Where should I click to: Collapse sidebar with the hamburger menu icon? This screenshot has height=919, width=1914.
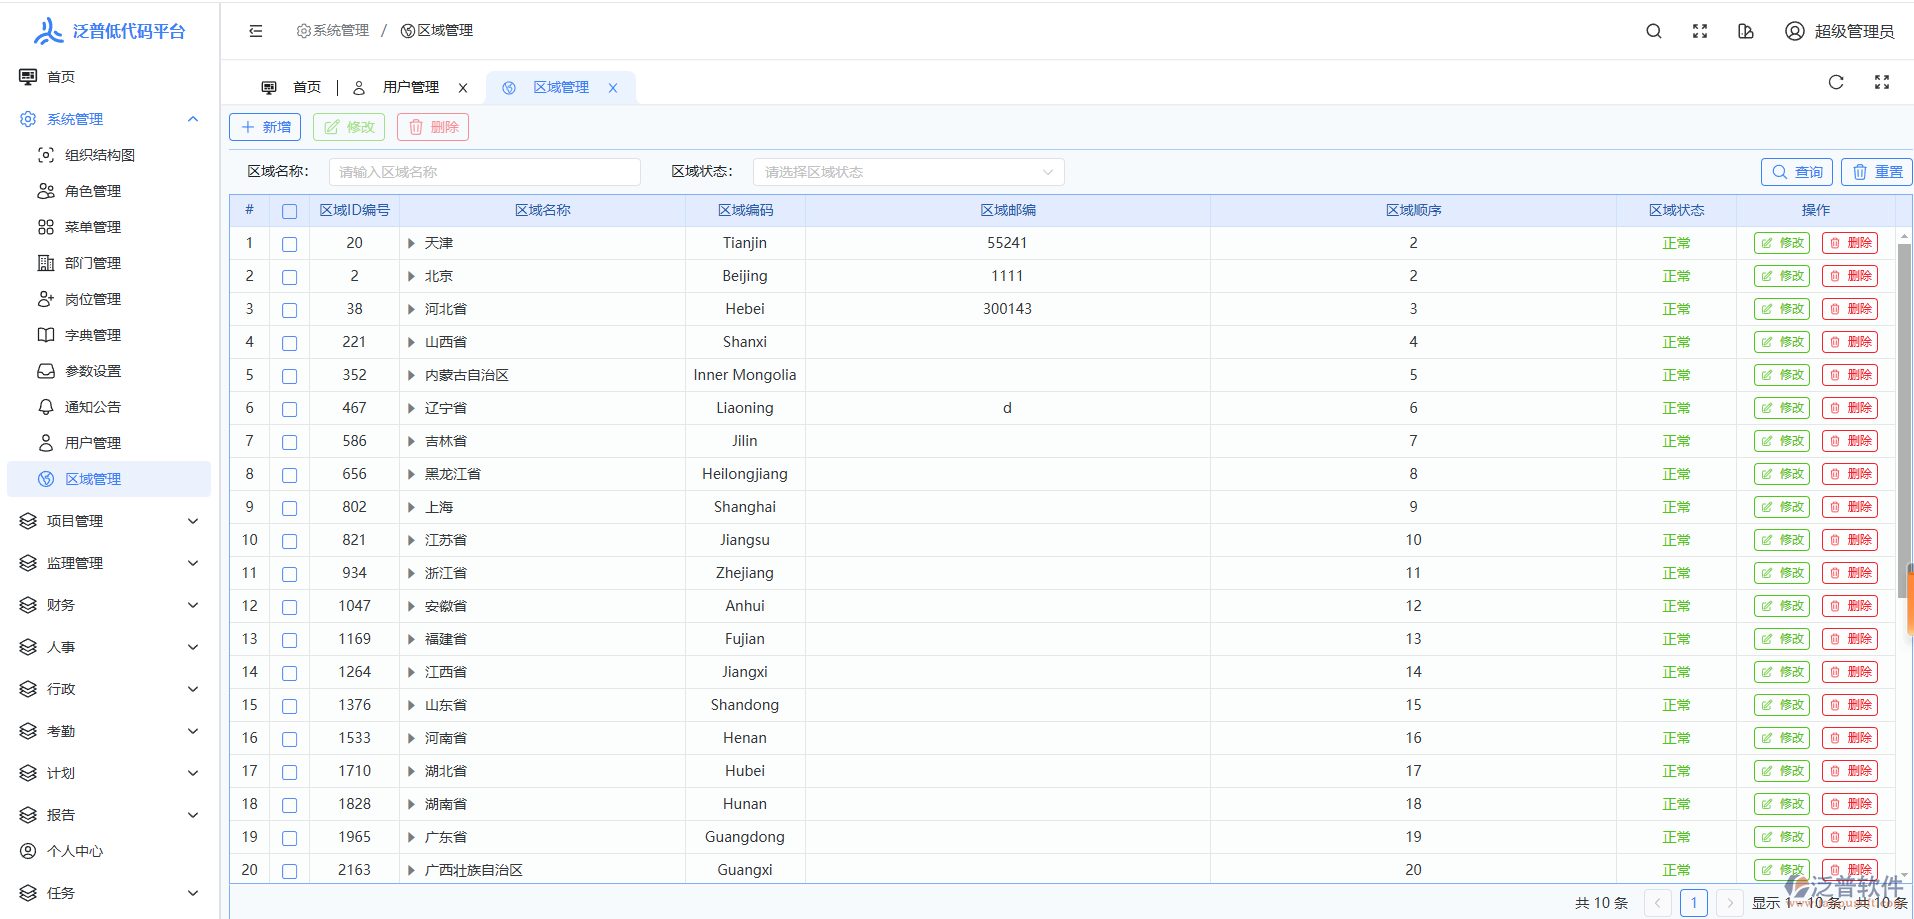coord(256,31)
